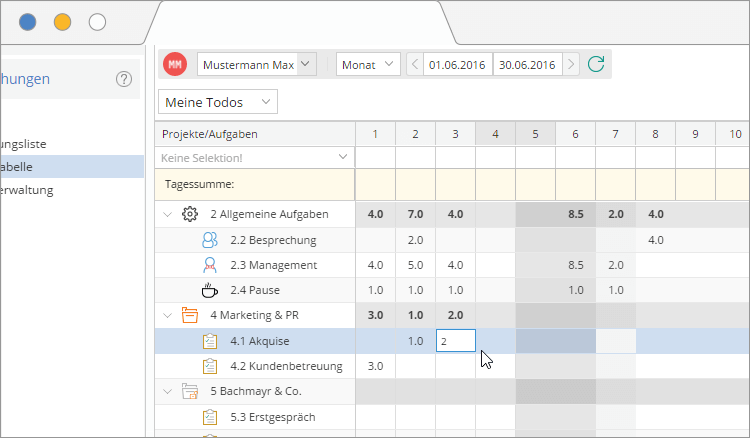The width and height of the screenshot is (750, 438).
Task: Click the Besprechung people icon
Action: coord(209,240)
